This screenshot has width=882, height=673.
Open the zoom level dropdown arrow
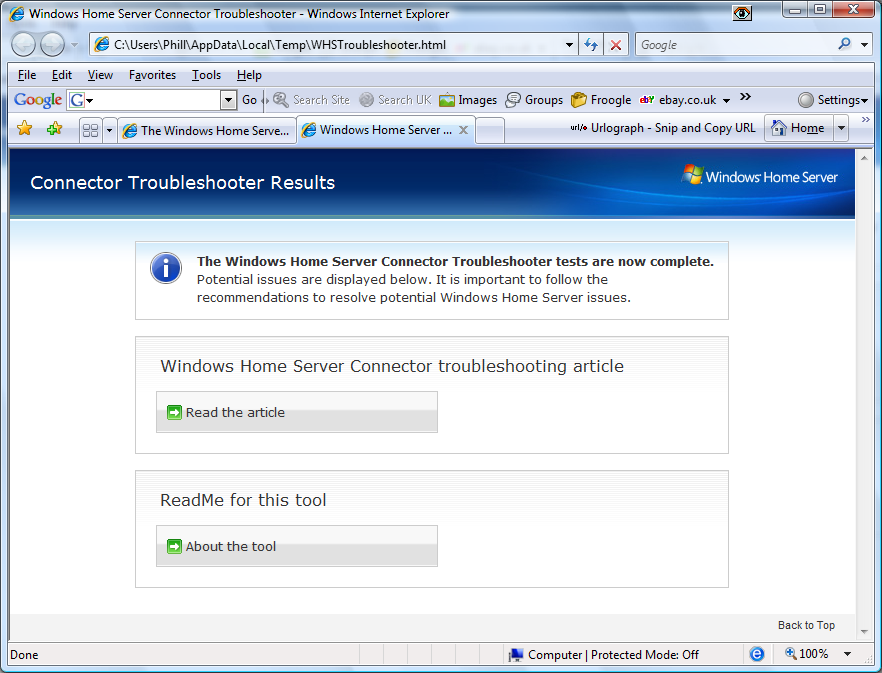[x=847, y=654]
